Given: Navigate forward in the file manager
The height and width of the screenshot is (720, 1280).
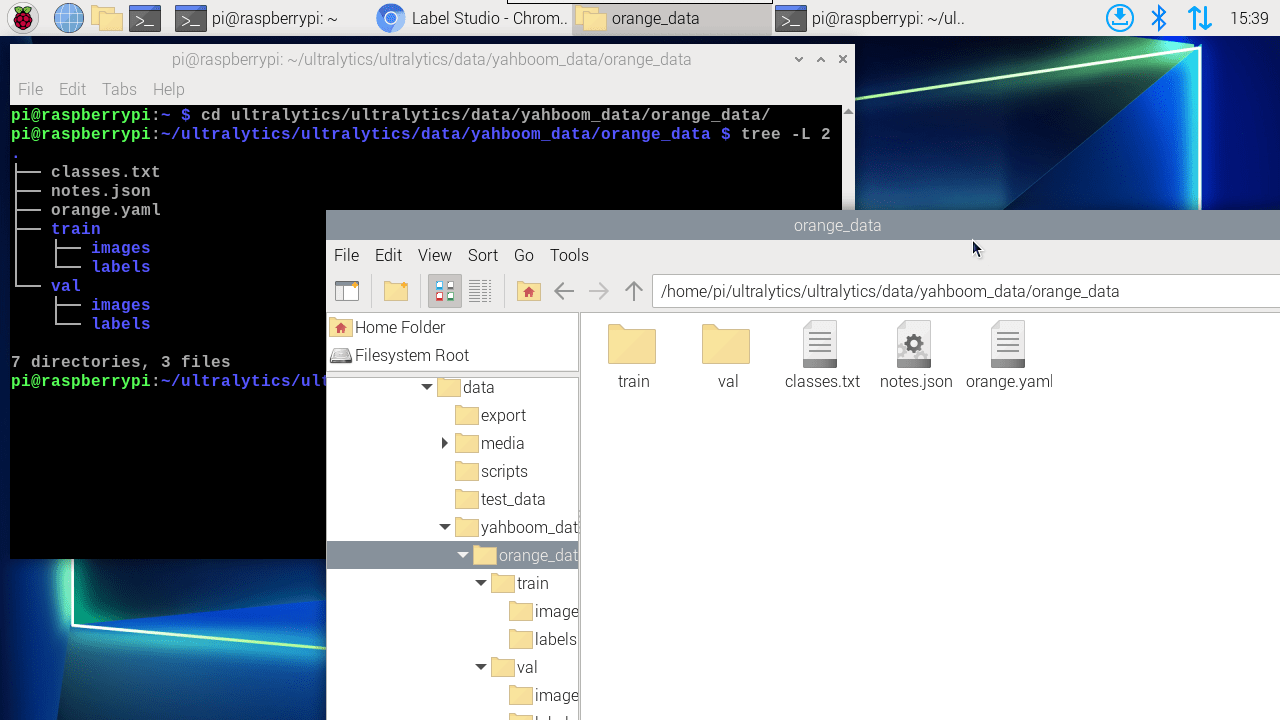Looking at the screenshot, I should pos(599,291).
